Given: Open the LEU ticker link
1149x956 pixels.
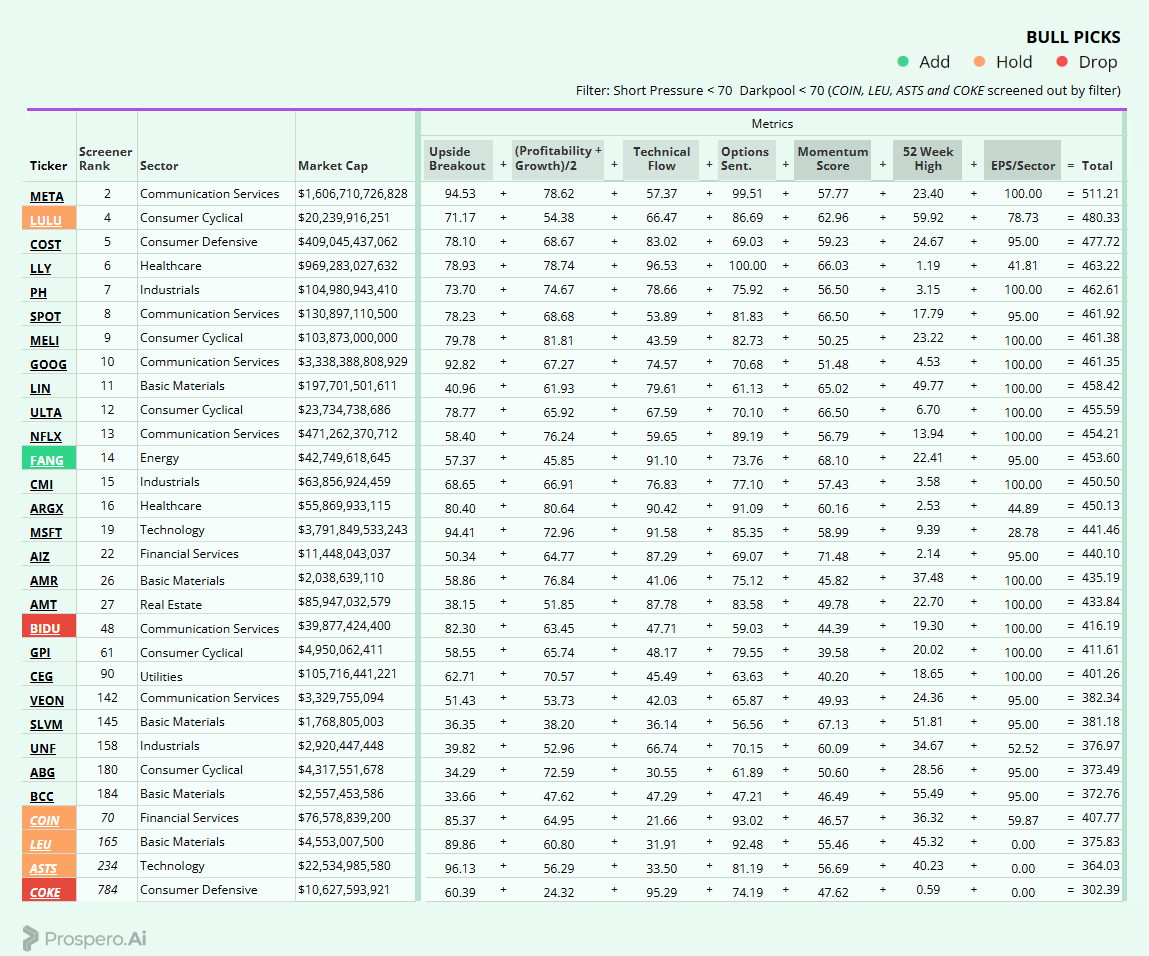Looking at the screenshot, I should point(41,845).
